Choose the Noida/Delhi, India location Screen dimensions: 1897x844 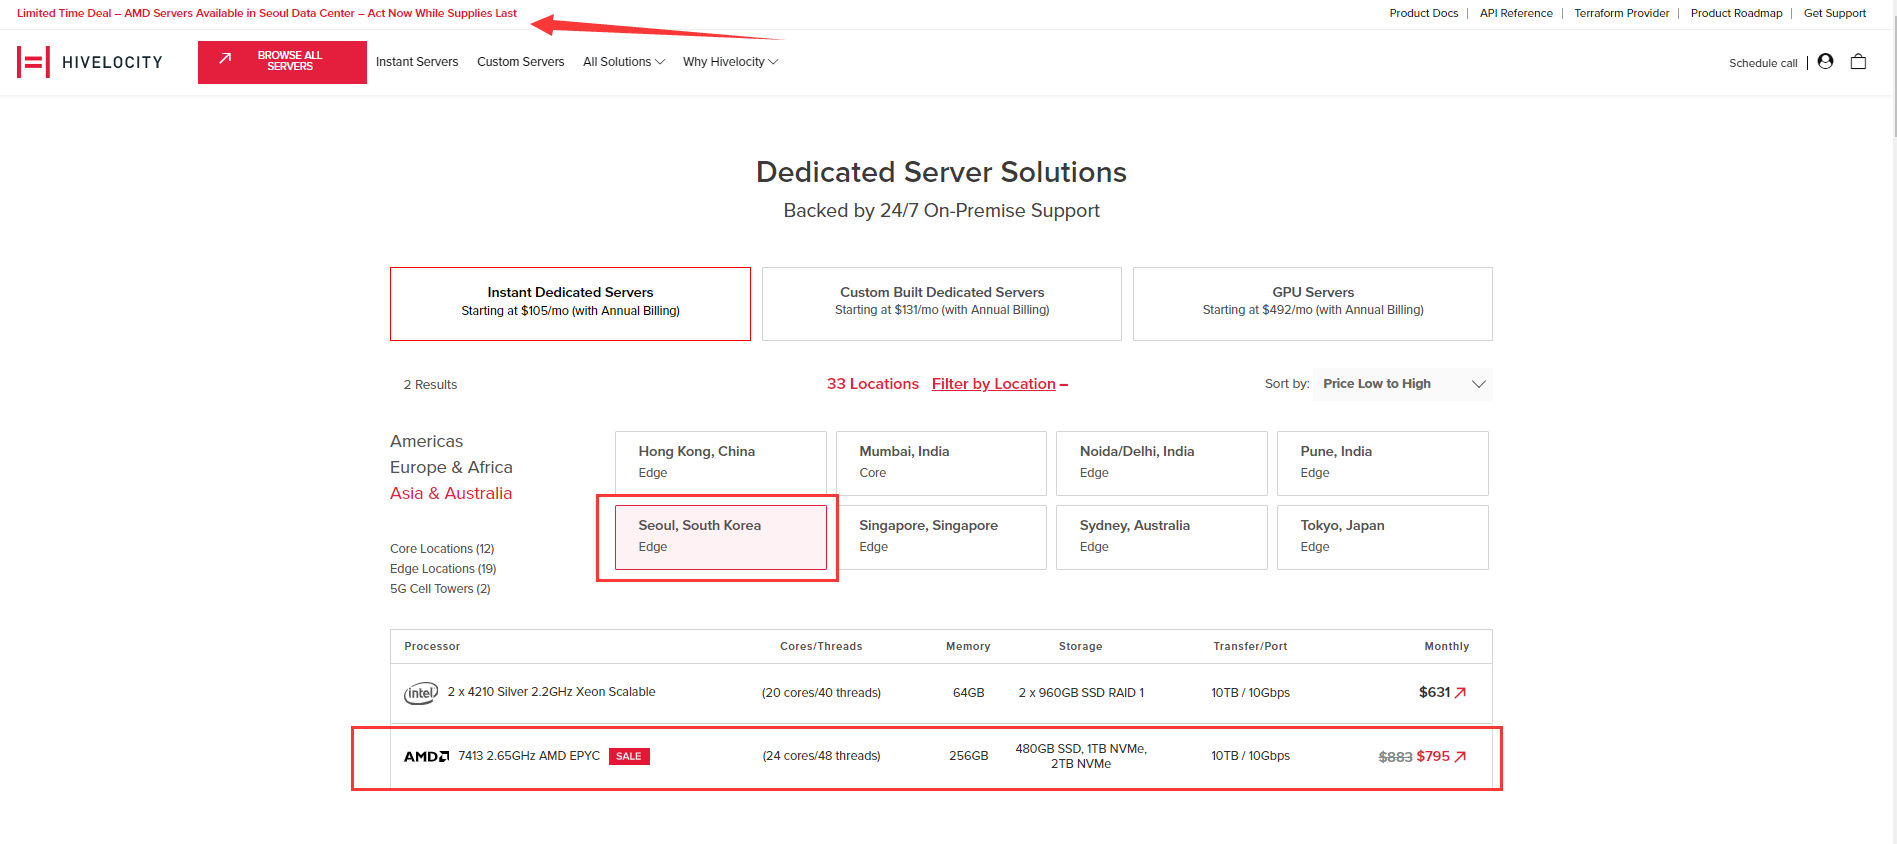point(1162,463)
